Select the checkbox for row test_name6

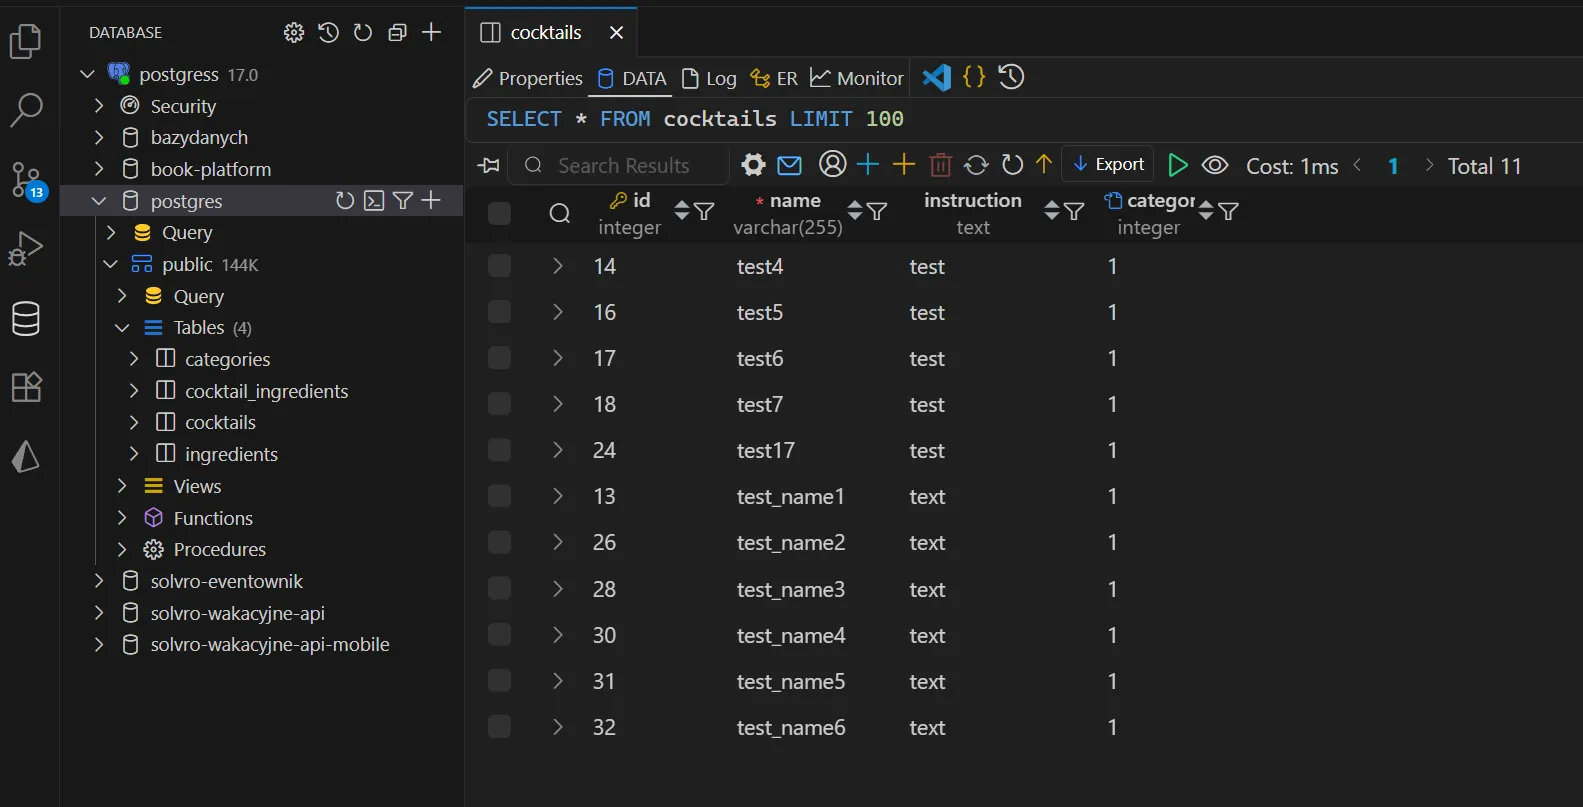(499, 727)
